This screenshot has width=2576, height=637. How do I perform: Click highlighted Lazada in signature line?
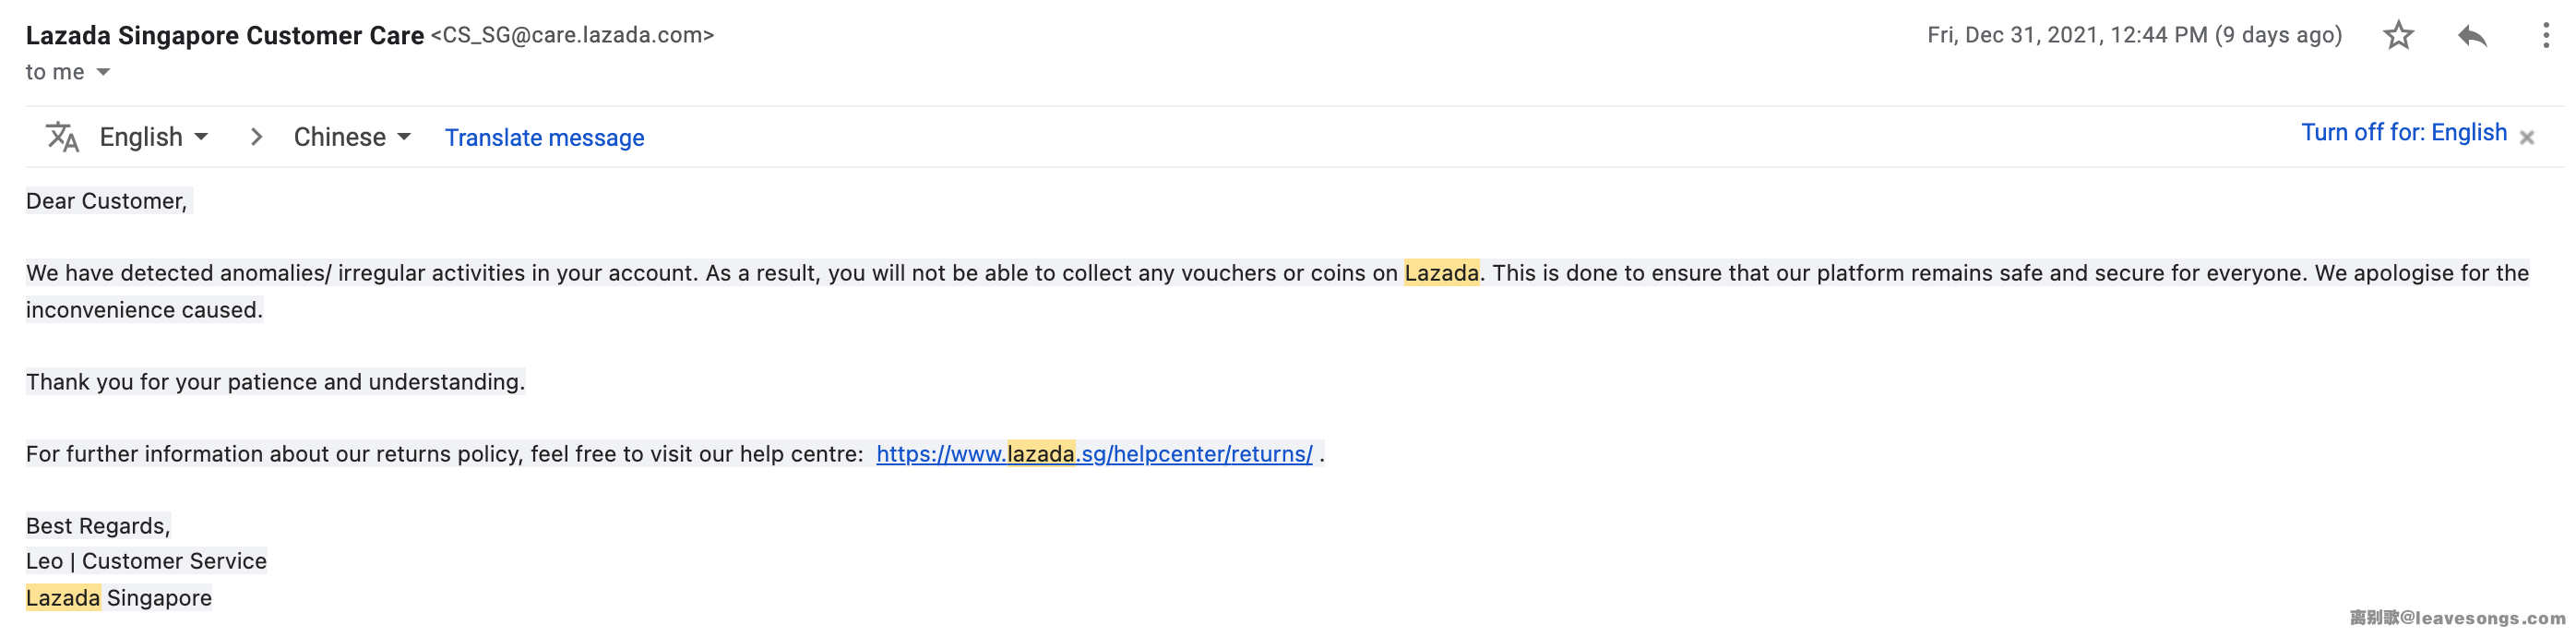(x=63, y=598)
